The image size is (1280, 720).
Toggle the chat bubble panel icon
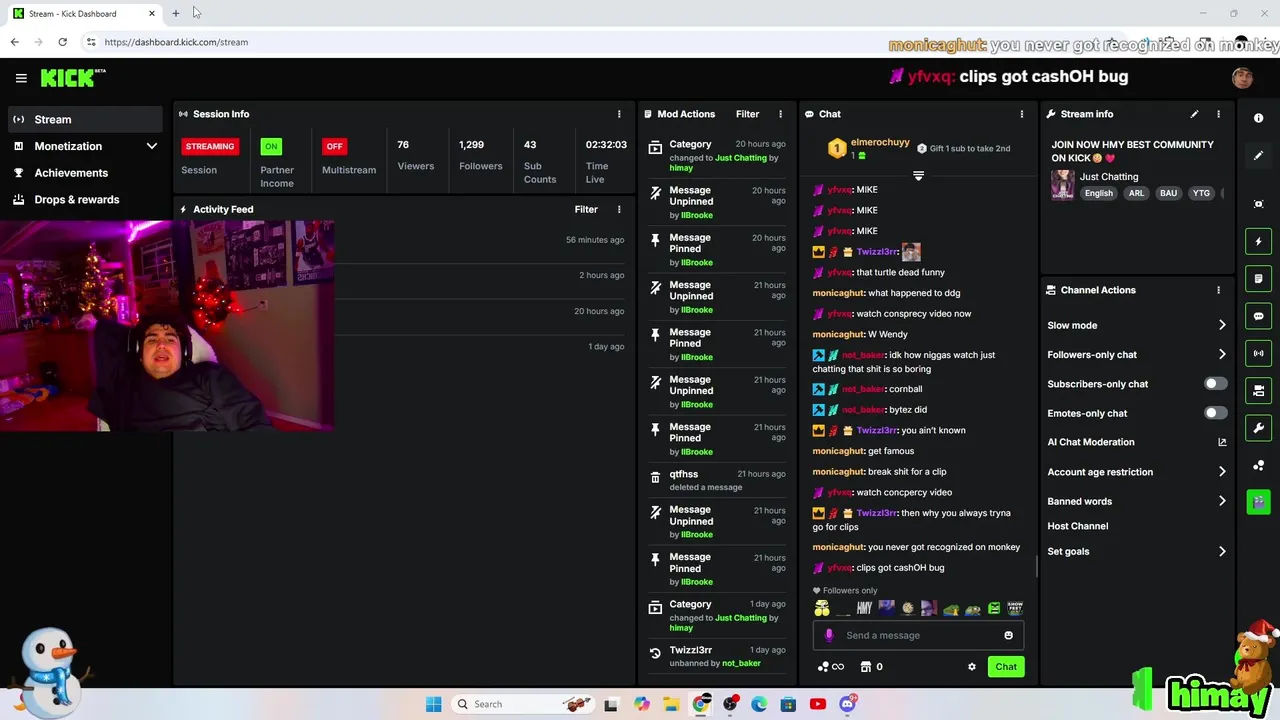[1259, 316]
